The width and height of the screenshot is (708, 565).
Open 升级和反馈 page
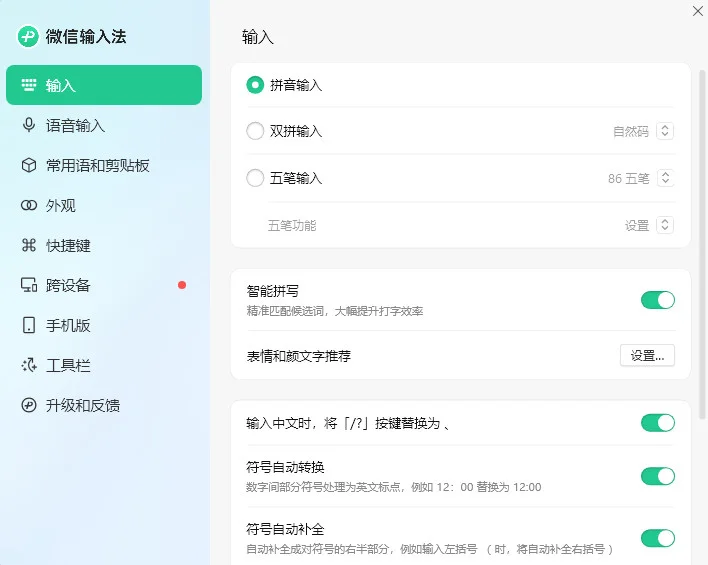click(104, 405)
